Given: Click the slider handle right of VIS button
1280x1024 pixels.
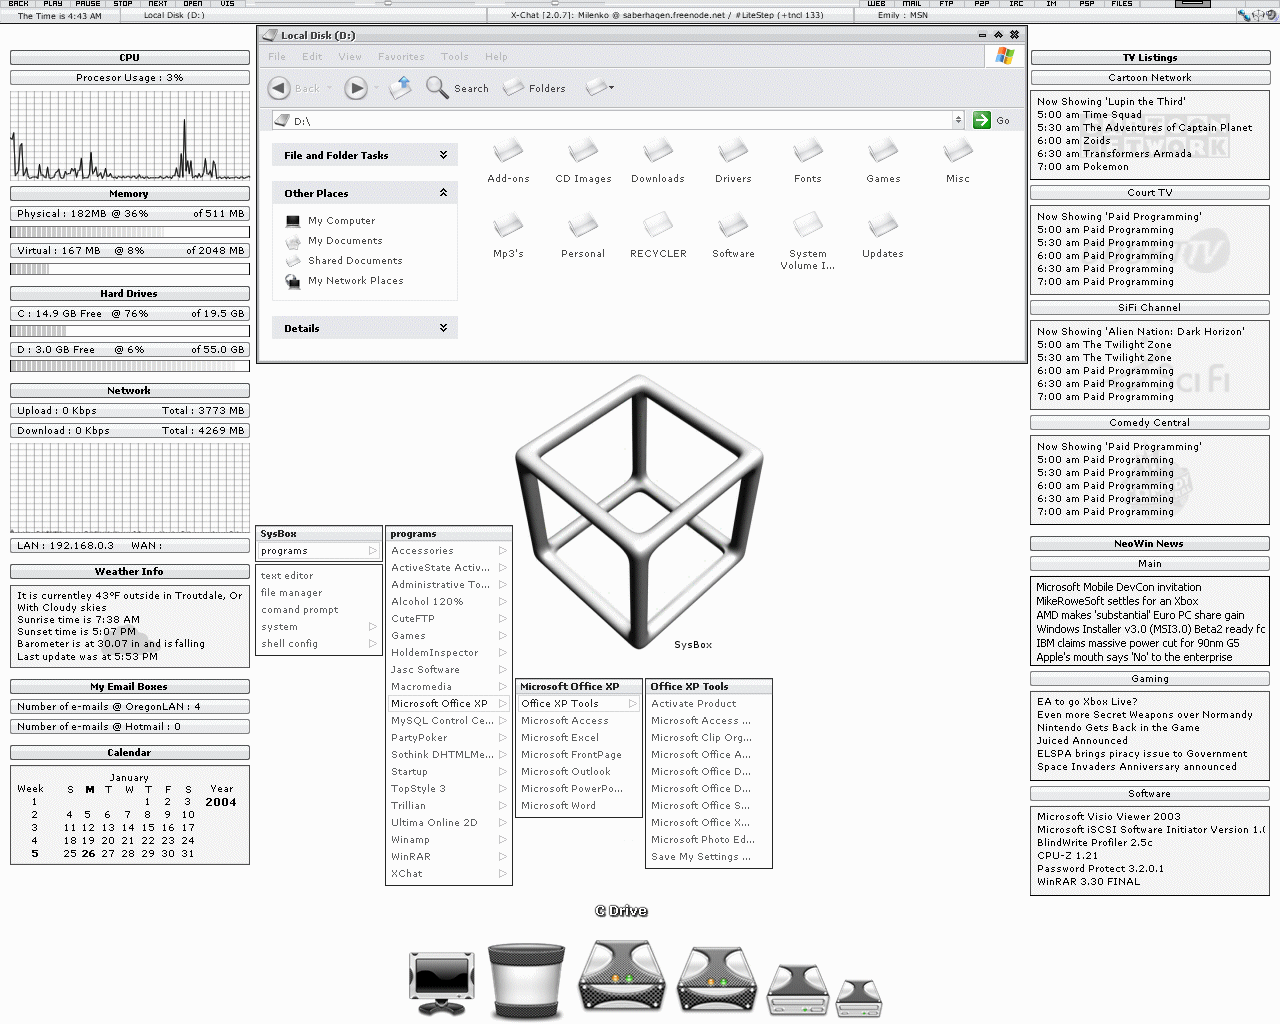Looking at the screenshot, I should pos(388,4).
